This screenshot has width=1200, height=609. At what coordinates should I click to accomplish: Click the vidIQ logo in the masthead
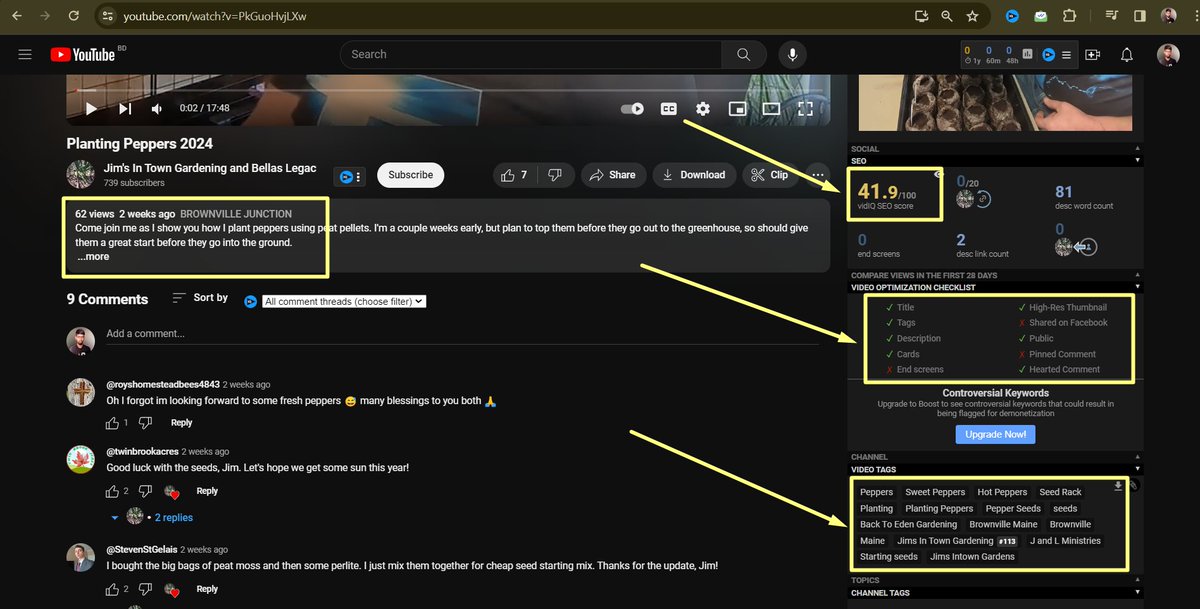[1049, 54]
